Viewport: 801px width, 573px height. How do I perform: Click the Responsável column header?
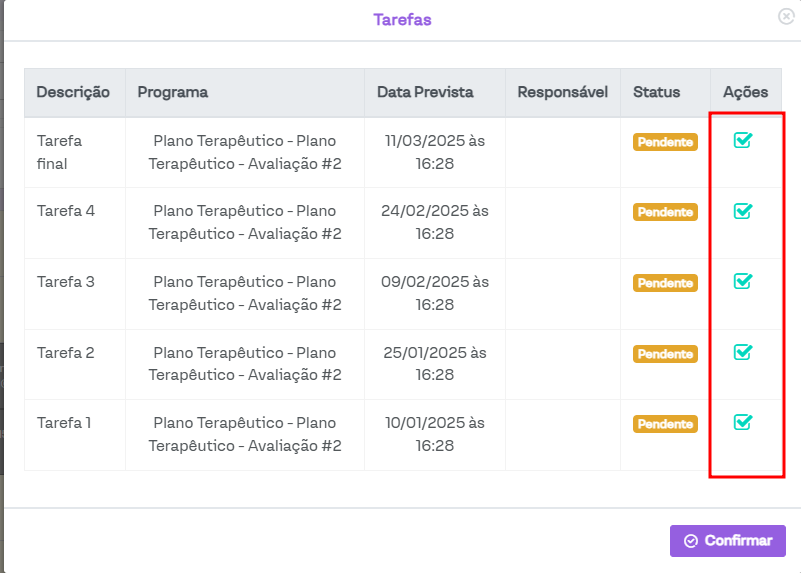point(563,92)
